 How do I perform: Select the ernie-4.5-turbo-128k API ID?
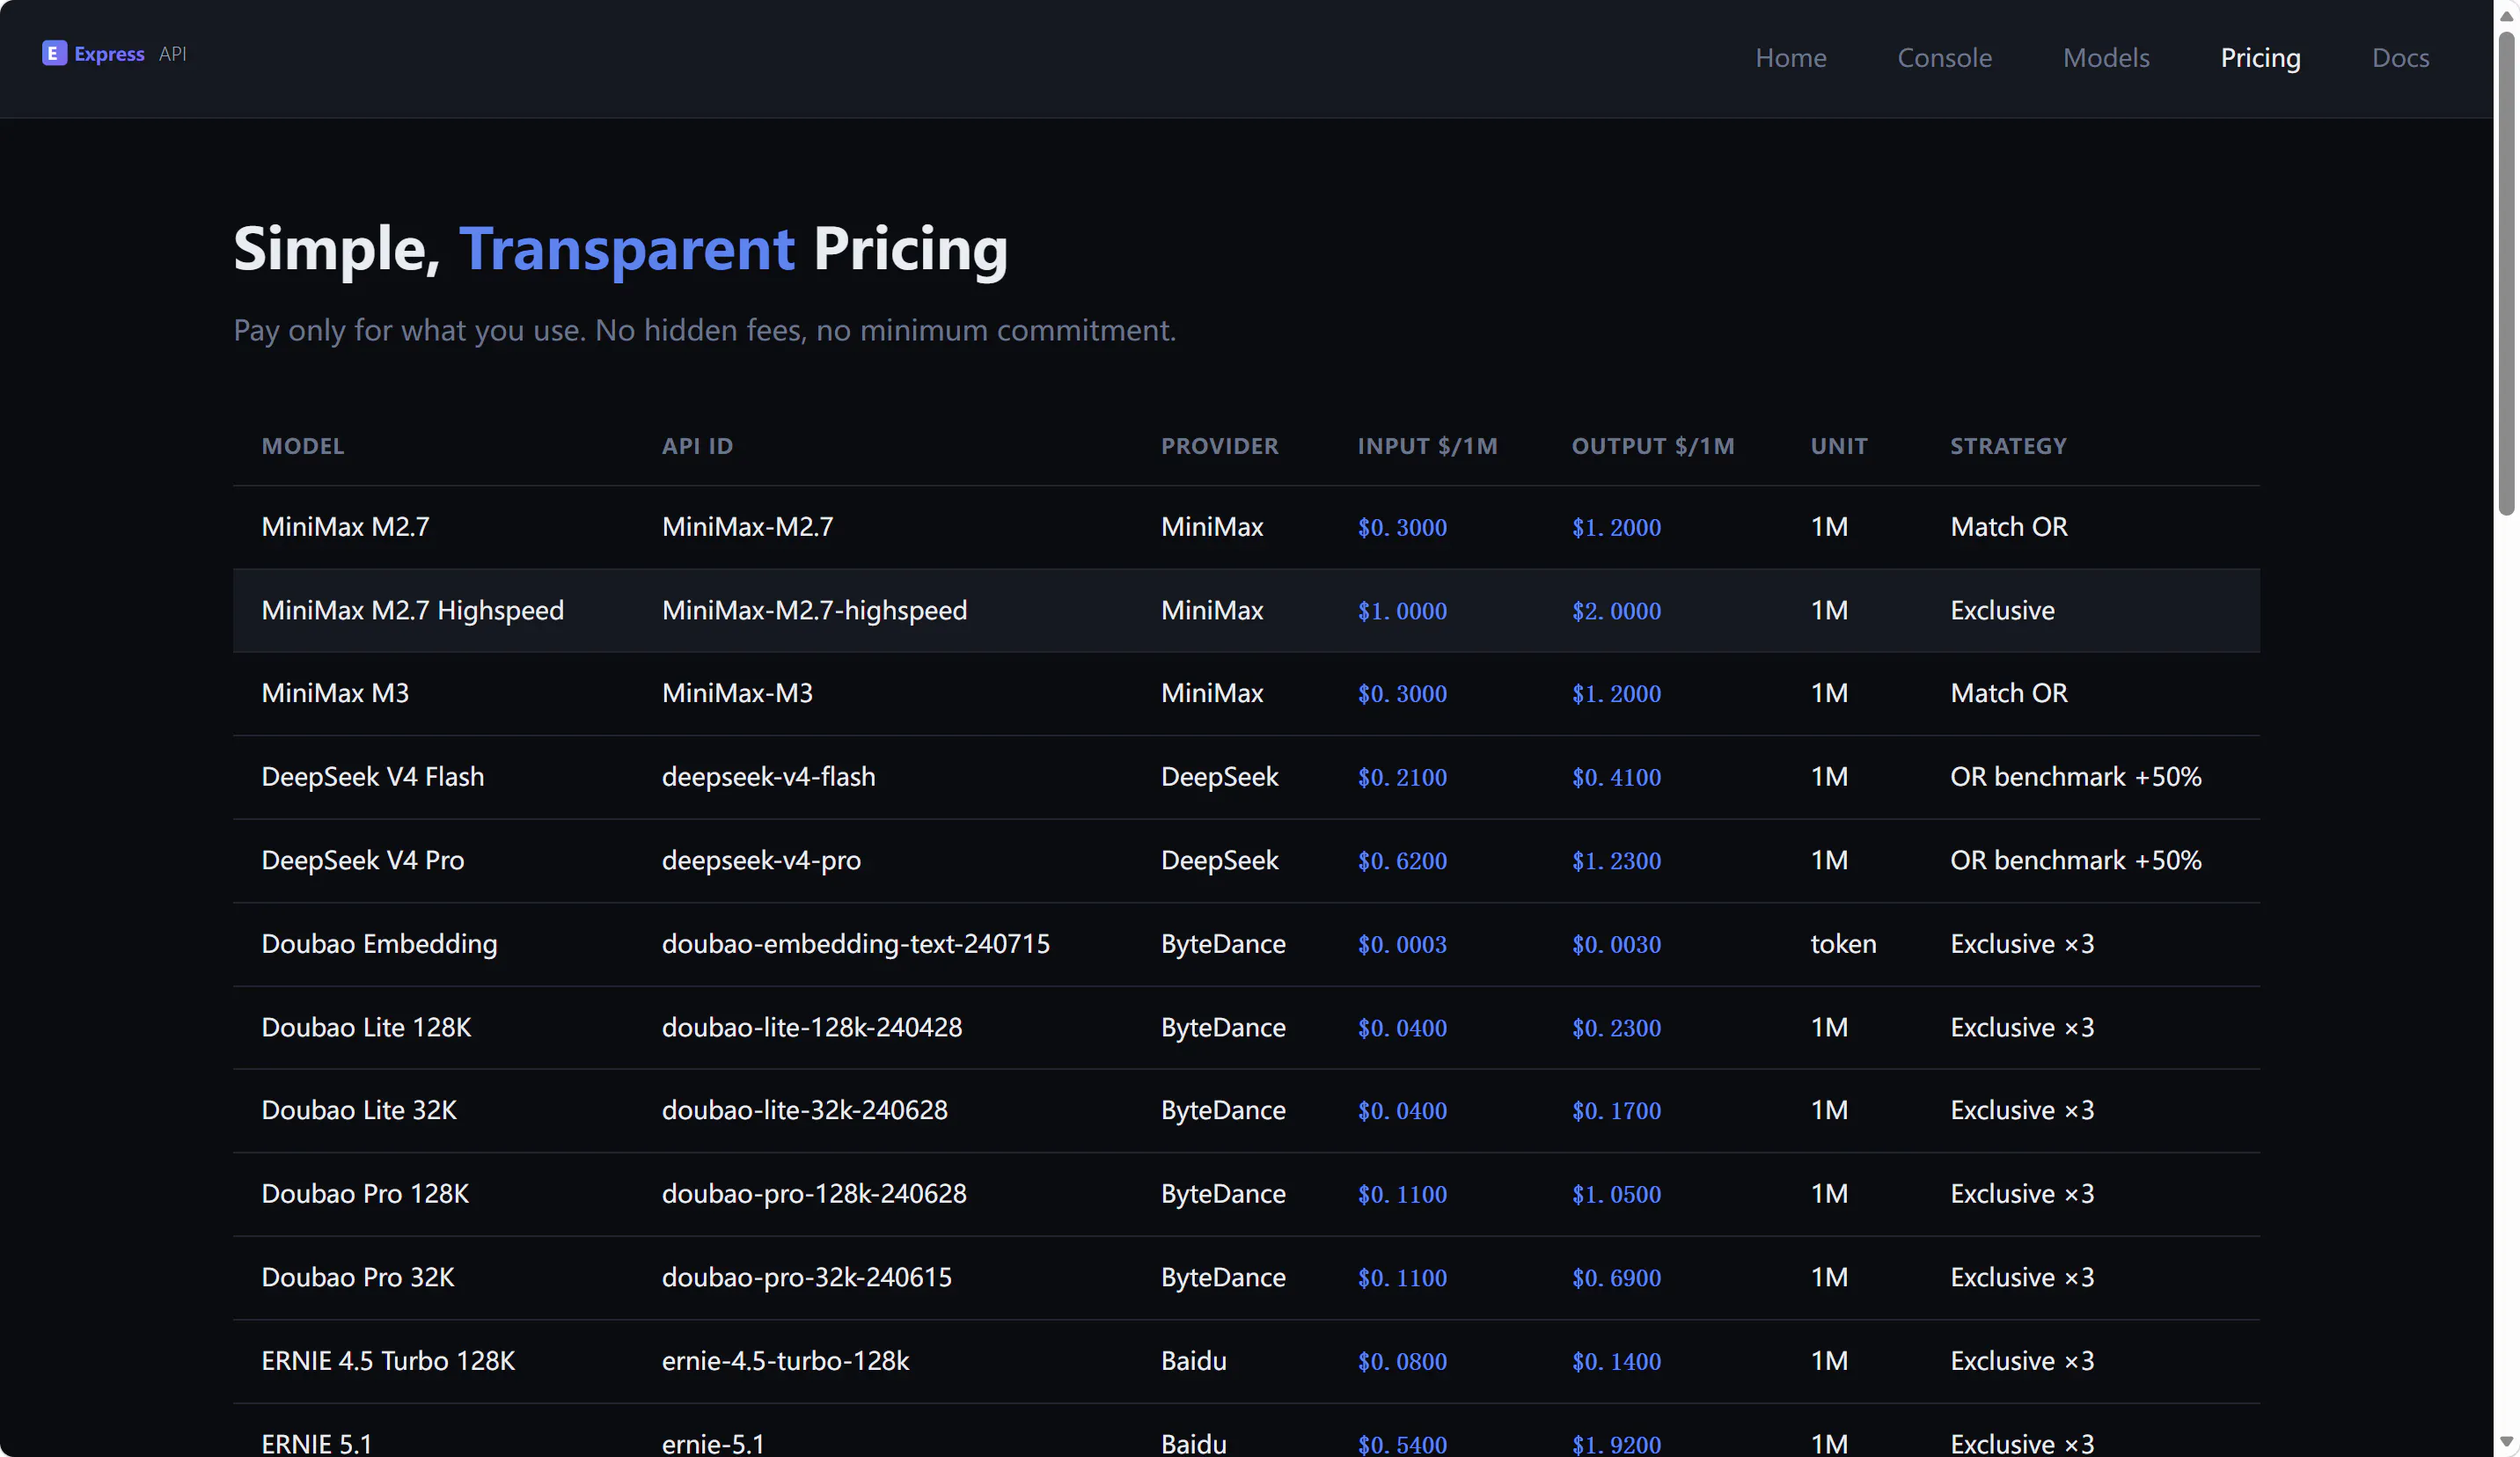coord(785,1361)
